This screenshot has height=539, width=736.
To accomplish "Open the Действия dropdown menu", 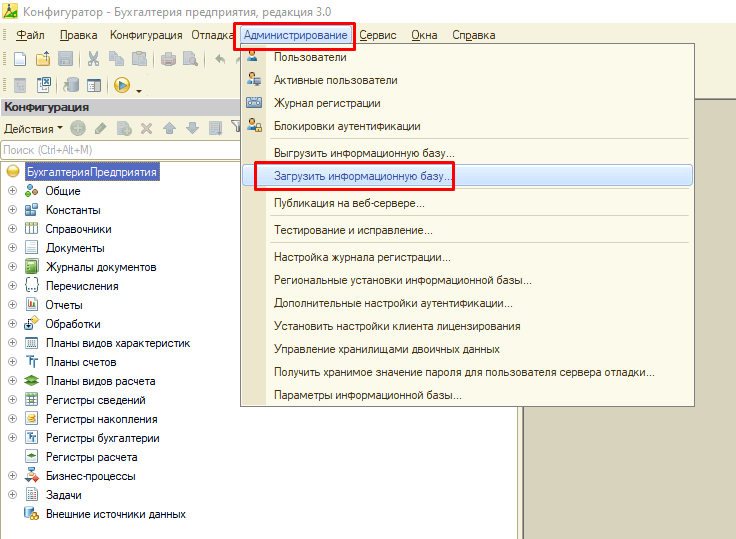I will (x=33, y=129).
